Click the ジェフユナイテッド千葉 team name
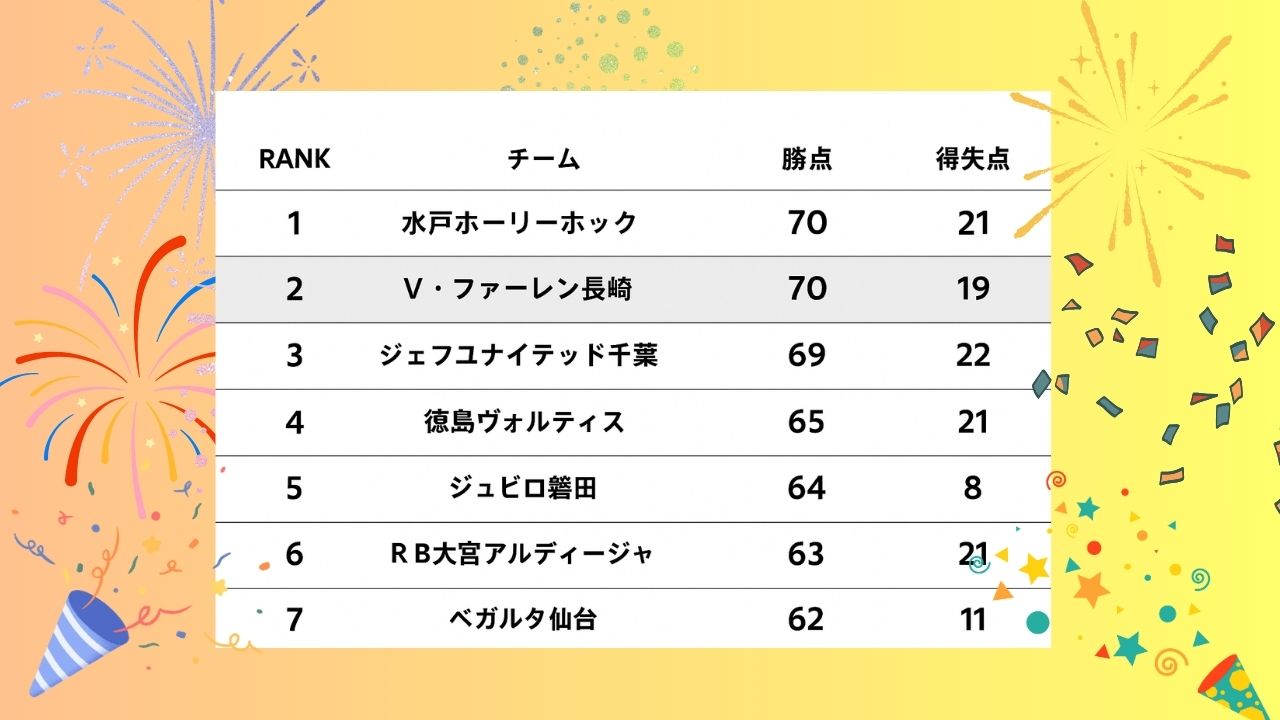This screenshot has height=720, width=1280. tap(519, 355)
